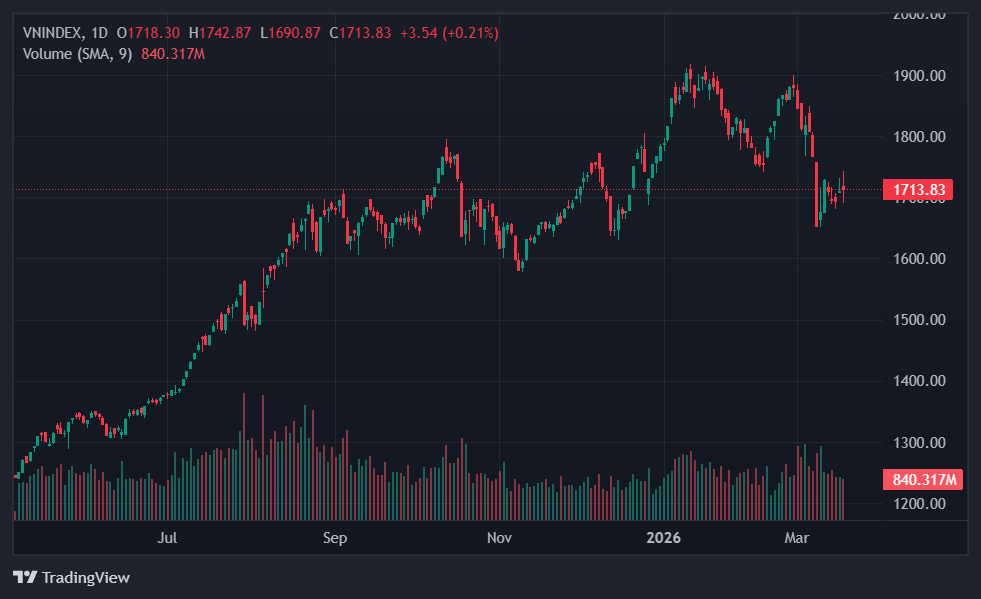This screenshot has height=599, width=981.
Task: Click the 1900.00 price scale label
Action: pos(919,76)
